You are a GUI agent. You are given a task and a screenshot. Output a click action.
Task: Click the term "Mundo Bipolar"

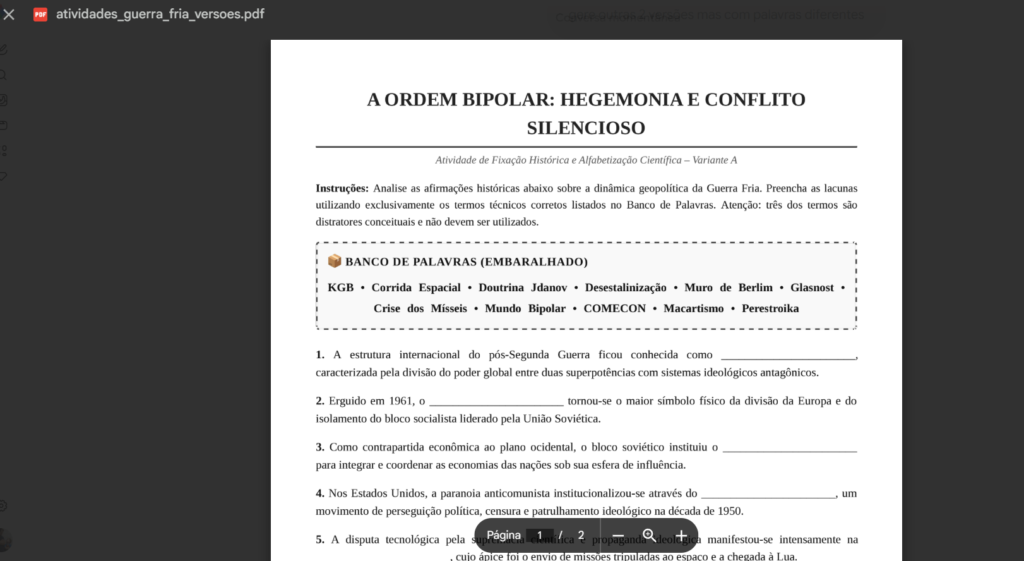click(525, 308)
